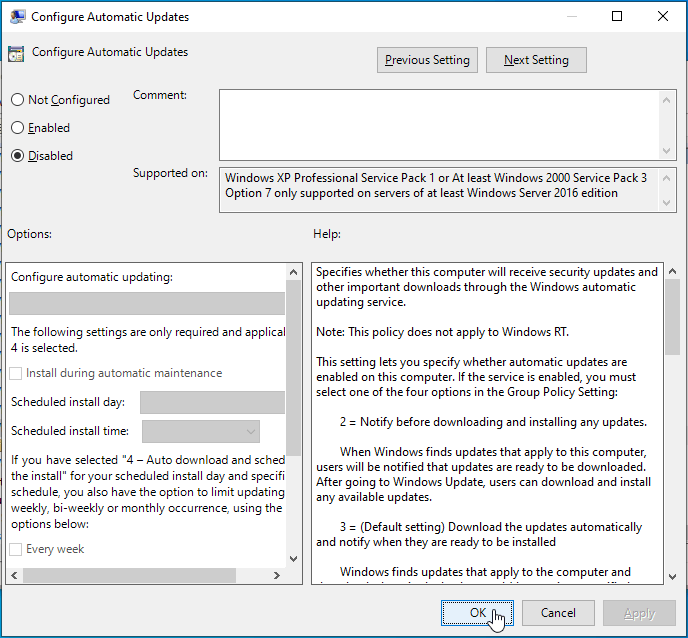The image size is (688, 638).
Task: Go to the Next Setting
Action: [x=536, y=60]
